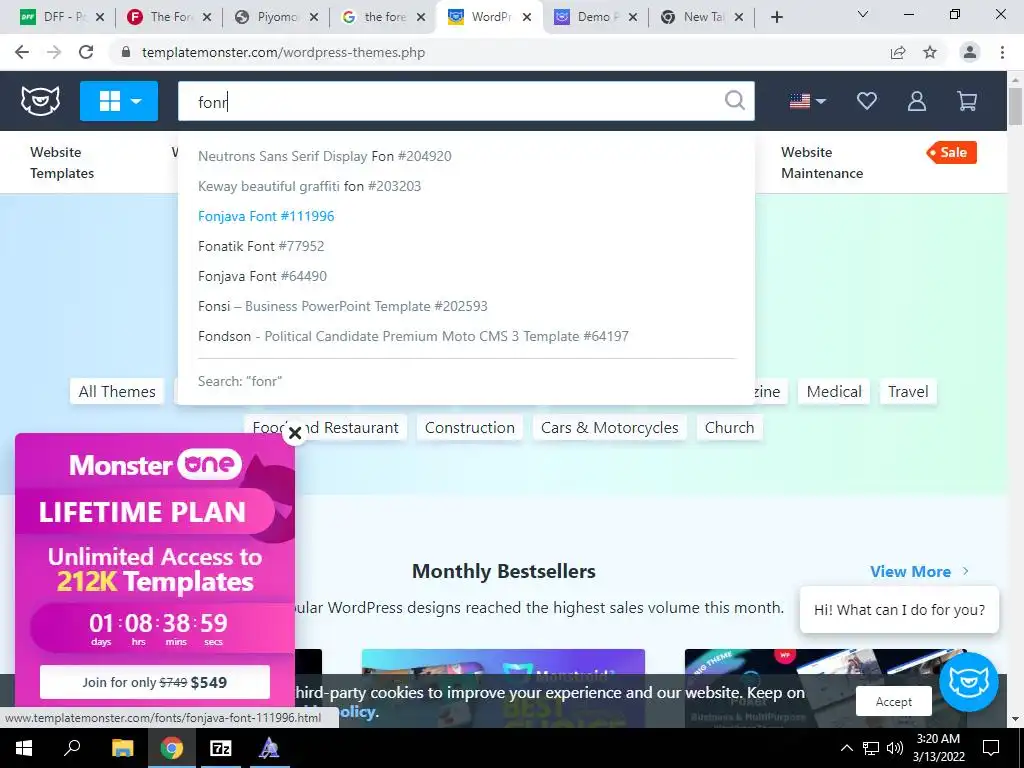Select the Travel category tag

pos(908,392)
